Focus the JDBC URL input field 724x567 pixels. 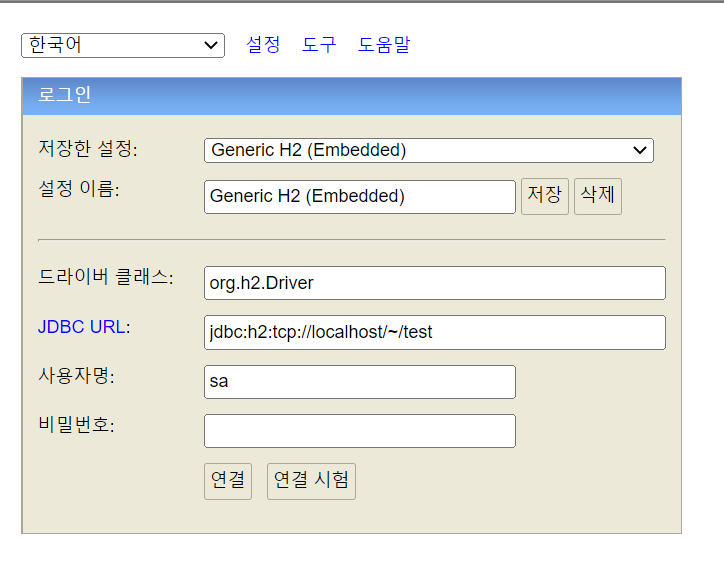(x=434, y=332)
